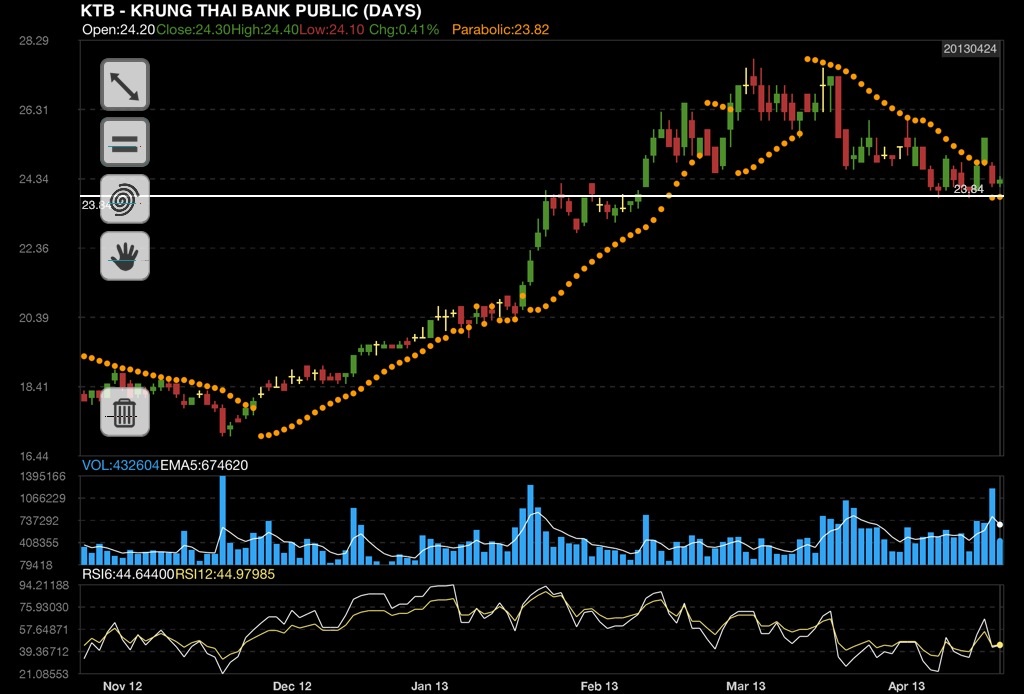The image size is (1024, 694).
Task: Click the 1395166 volume axis label
Action: [42, 477]
